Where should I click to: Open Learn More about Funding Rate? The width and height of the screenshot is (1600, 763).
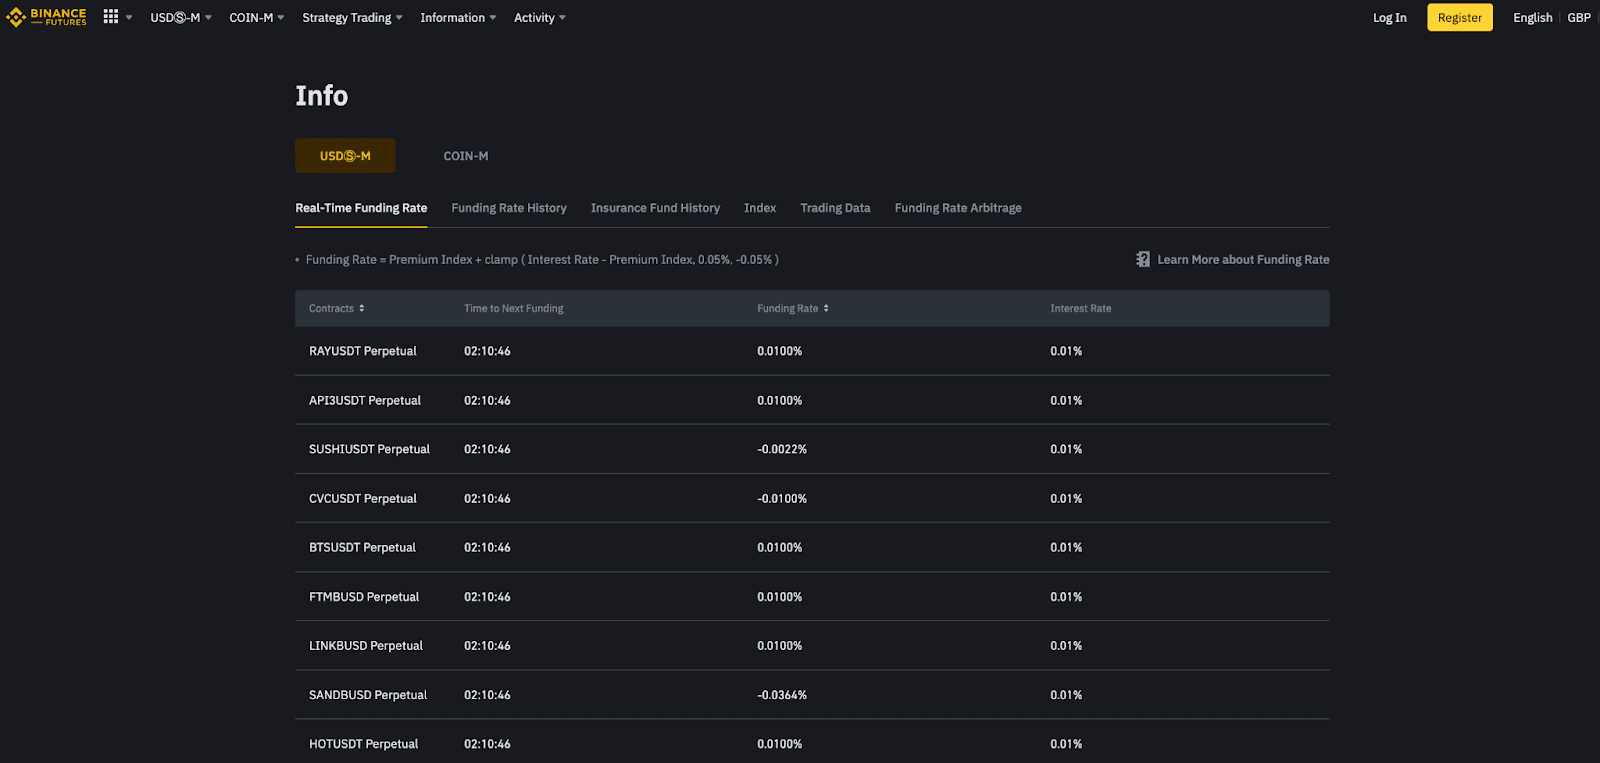1243,259
